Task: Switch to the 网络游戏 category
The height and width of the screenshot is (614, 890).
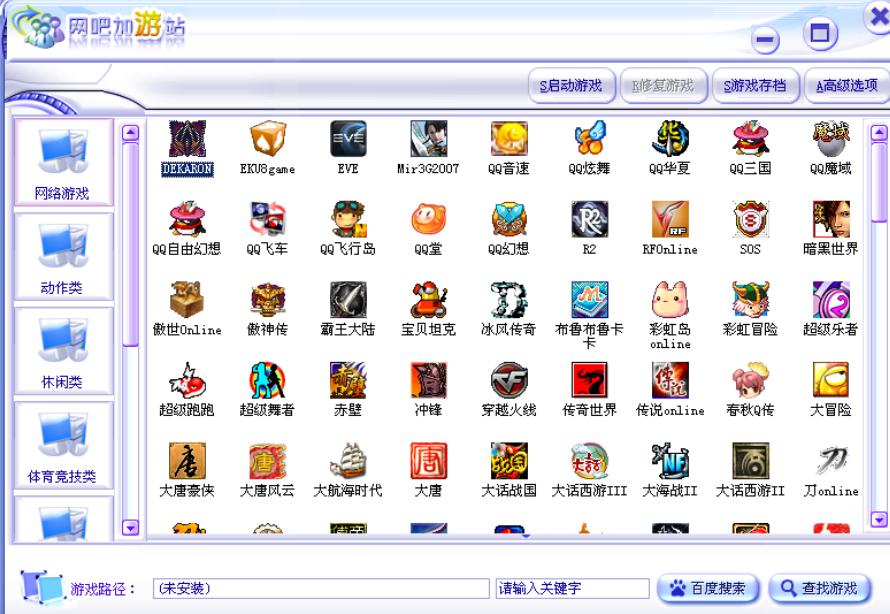Action: pos(63,163)
